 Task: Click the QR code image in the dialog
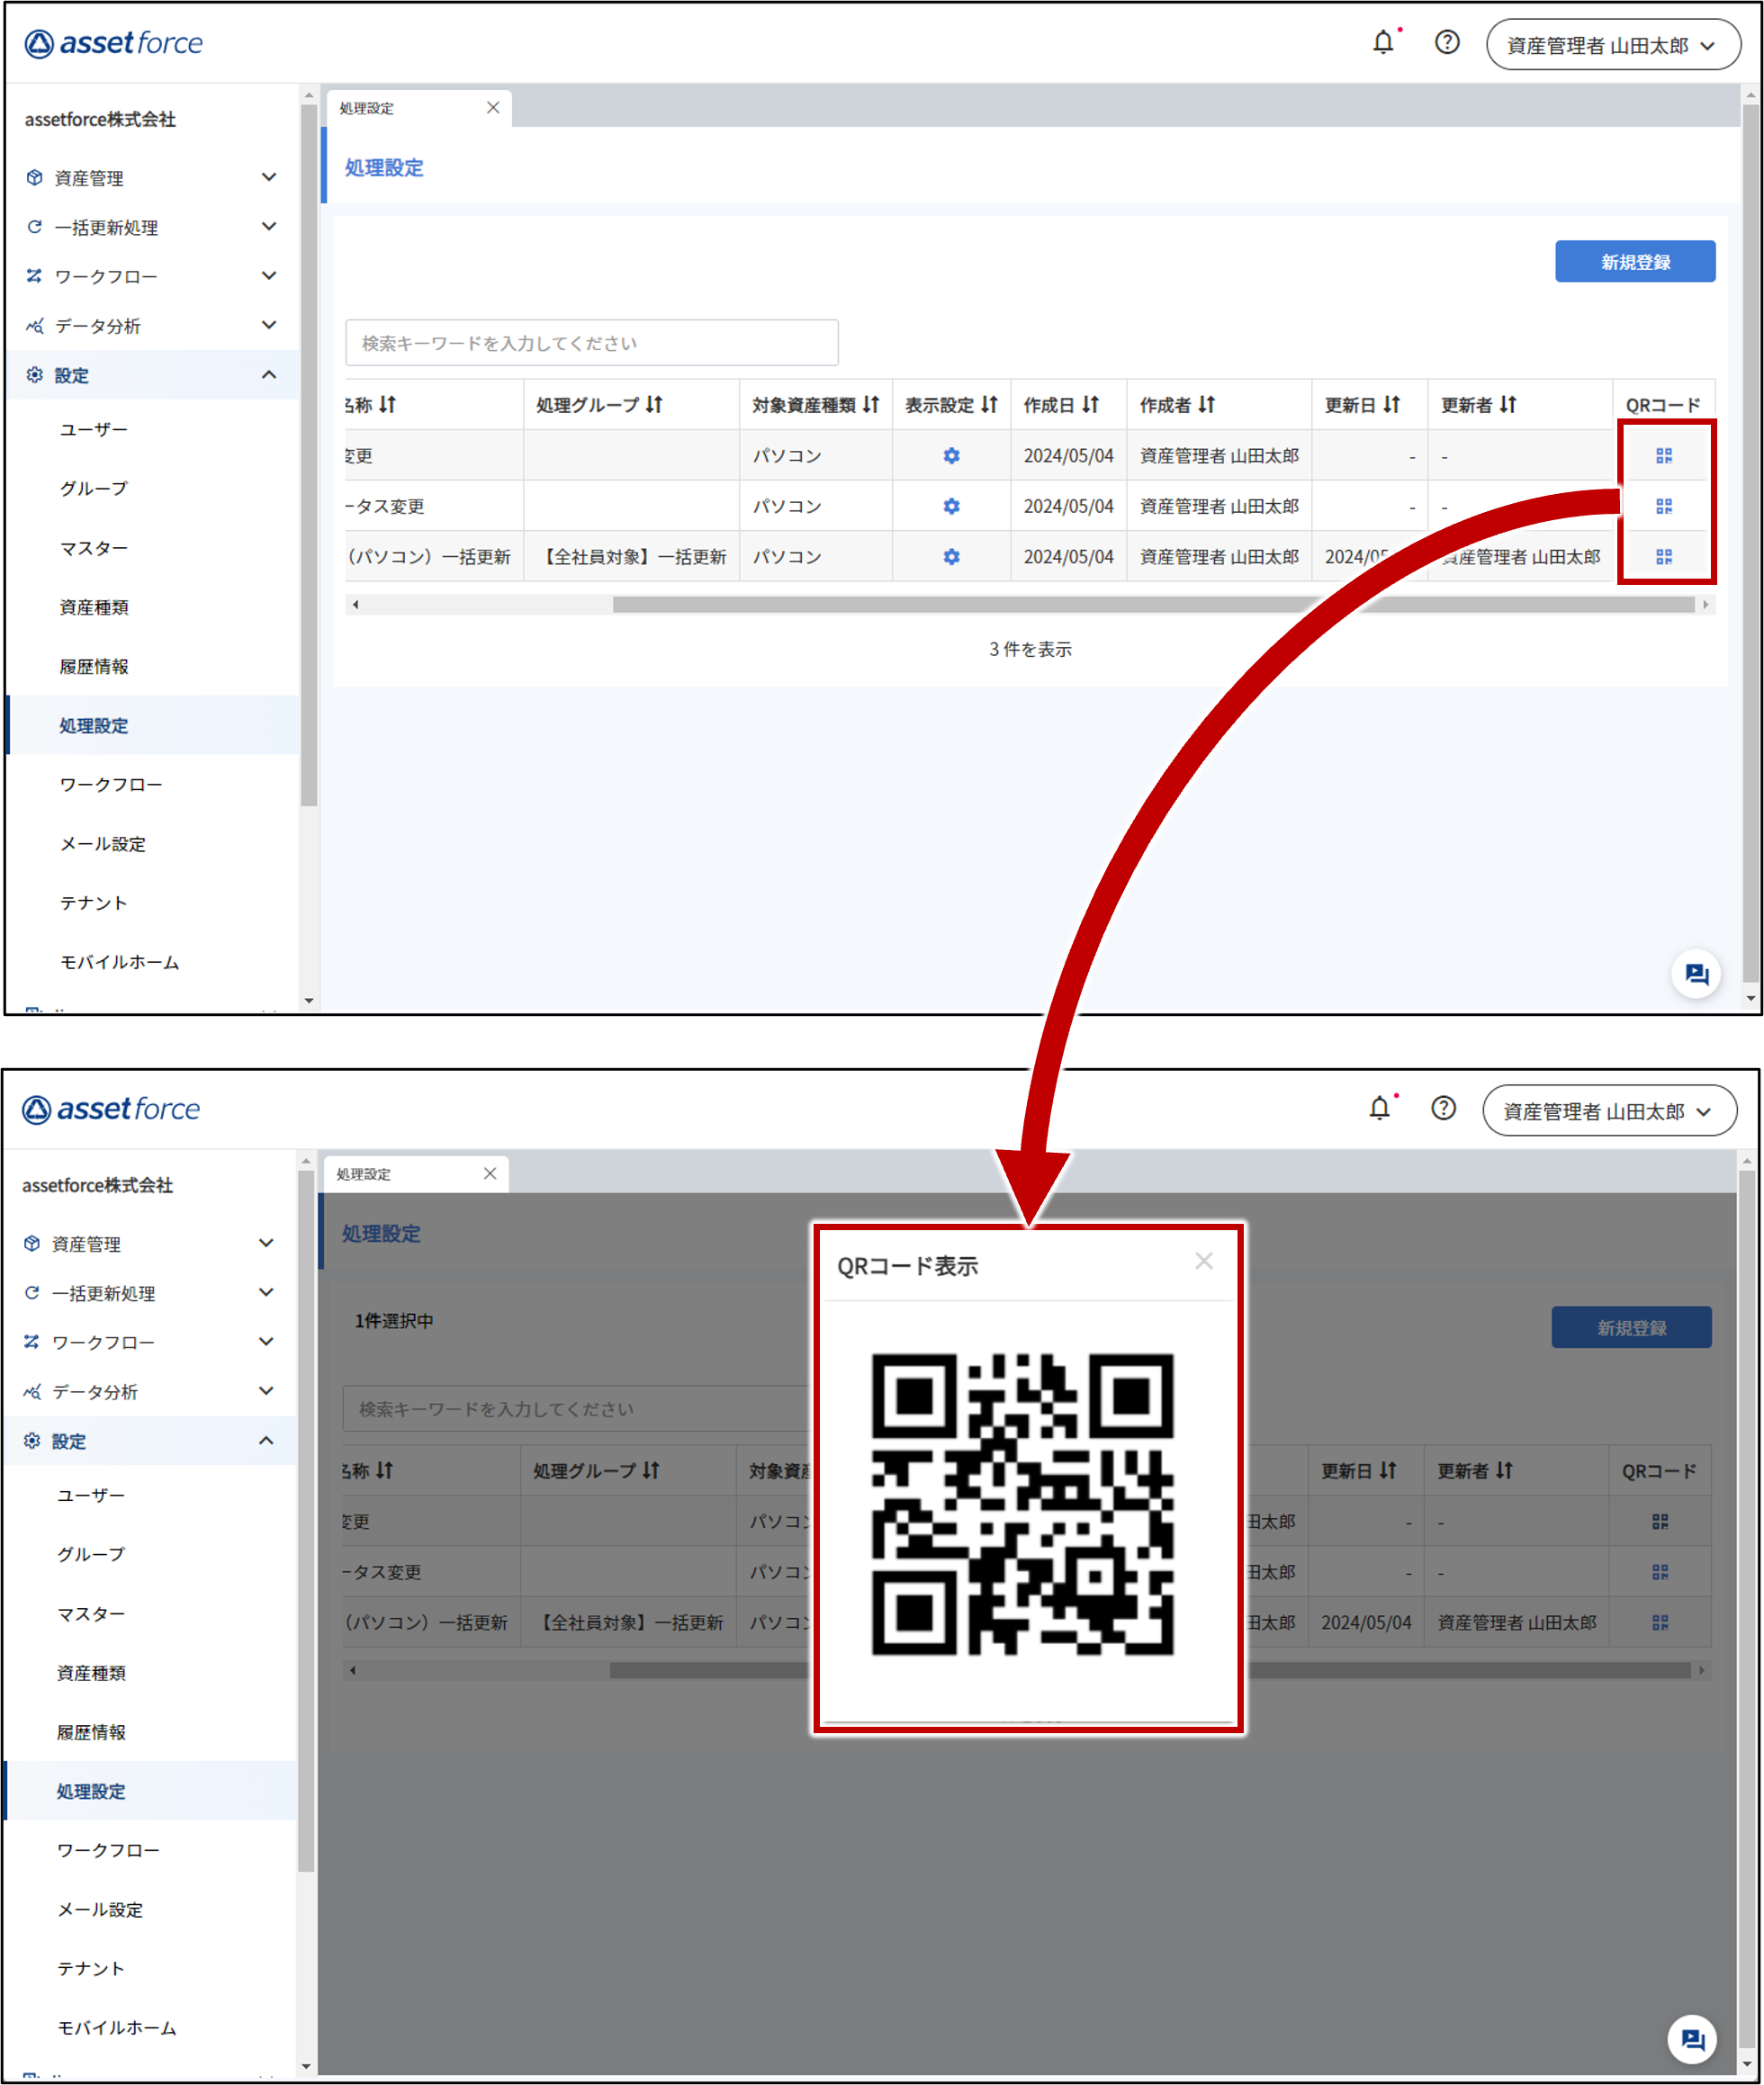pos(1022,1504)
